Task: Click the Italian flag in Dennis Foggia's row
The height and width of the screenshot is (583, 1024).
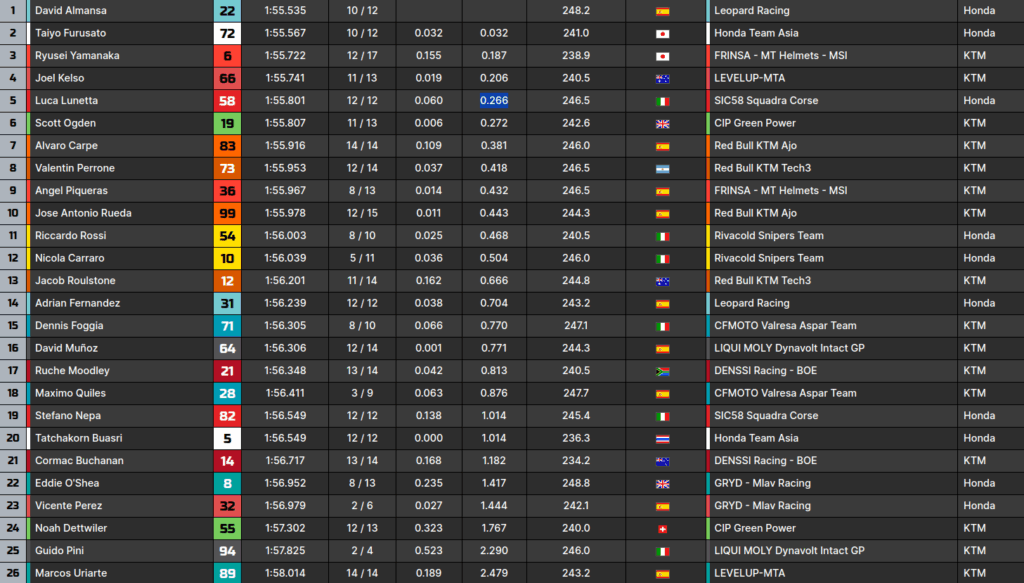Action: [662, 326]
